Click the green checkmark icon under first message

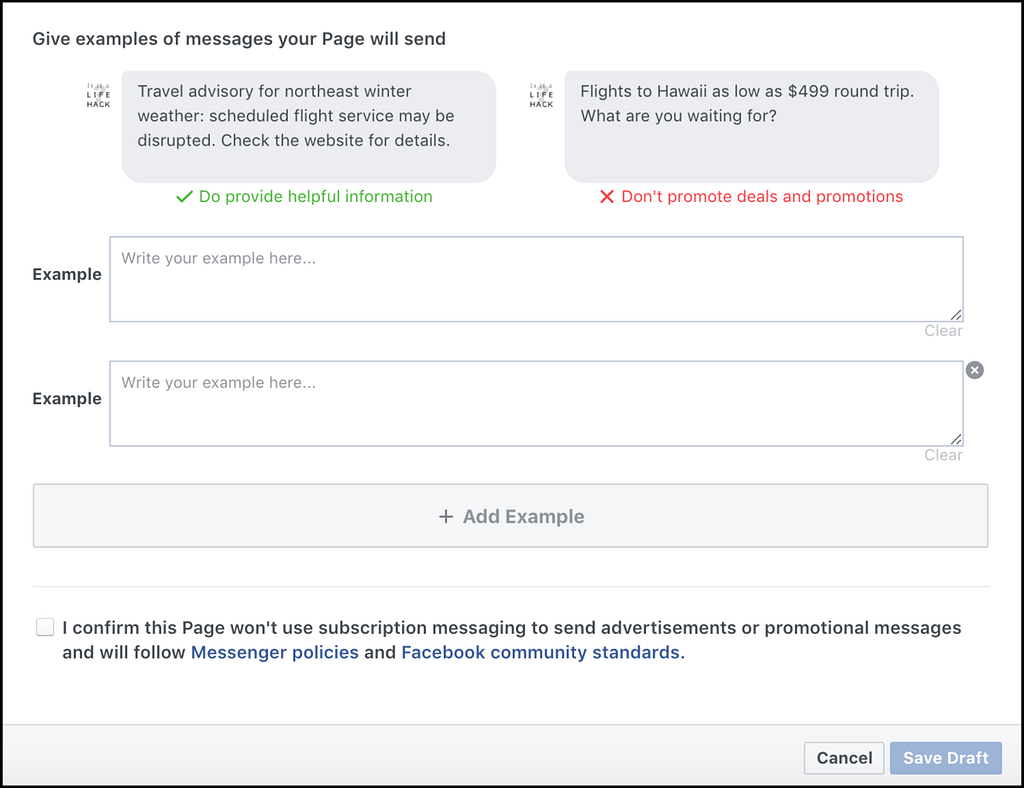184,197
